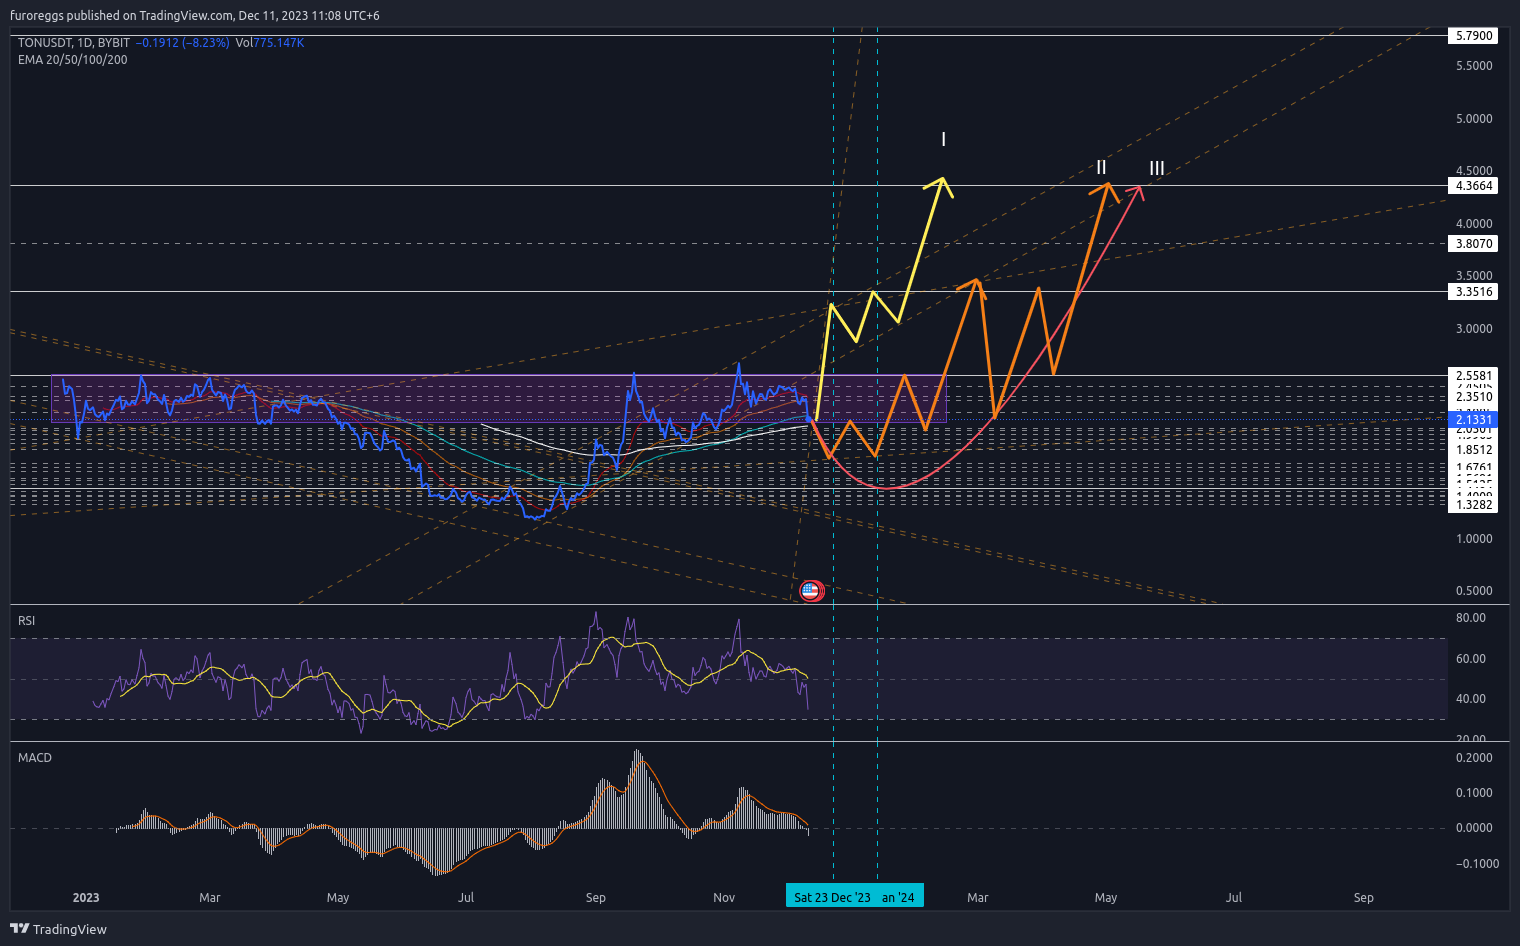Click the 80.00 RSI scale value
Image resolution: width=1520 pixels, height=946 pixels.
1471,618
